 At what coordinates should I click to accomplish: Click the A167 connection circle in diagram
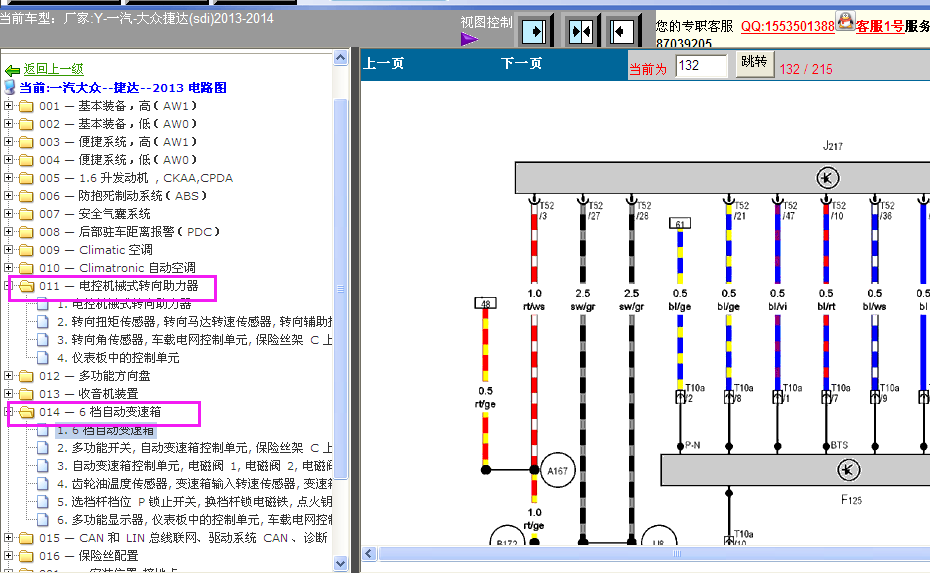(x=557, y=471)
